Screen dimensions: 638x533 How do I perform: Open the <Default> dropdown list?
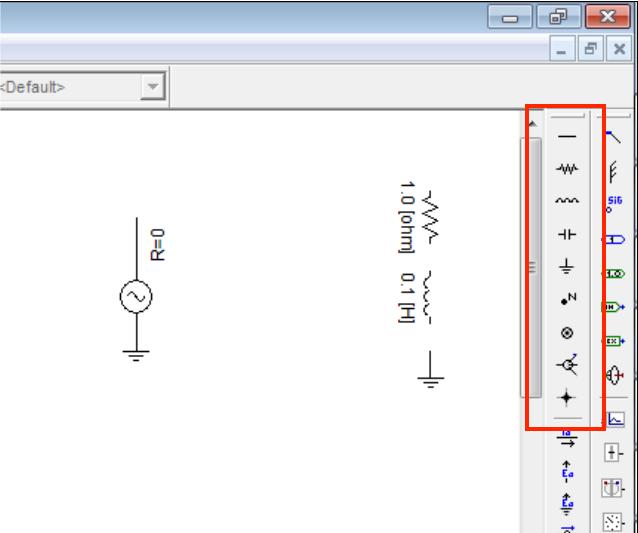[152, 87]
